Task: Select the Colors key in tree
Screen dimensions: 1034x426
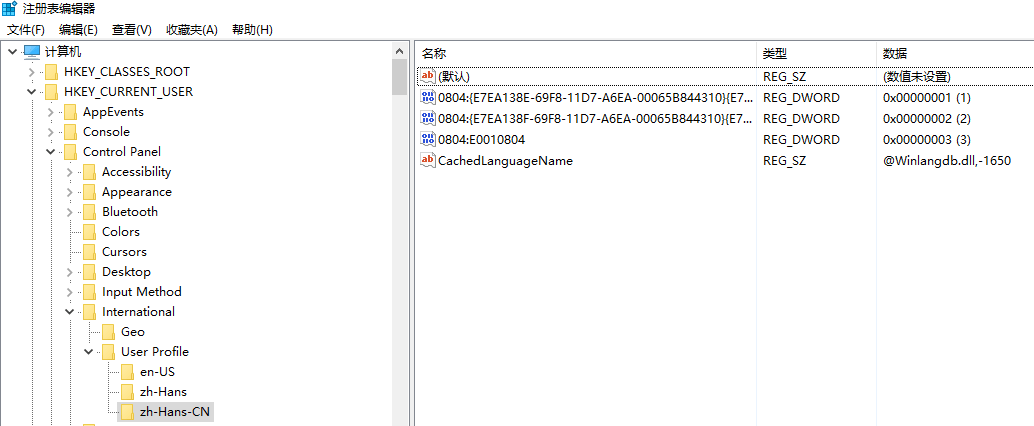Action: 120,232
